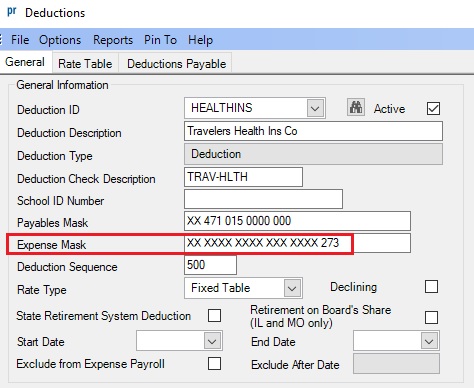The image size is (474, 388).
Task: Enable the Declining checkbox
Action: tap(431, 287)
